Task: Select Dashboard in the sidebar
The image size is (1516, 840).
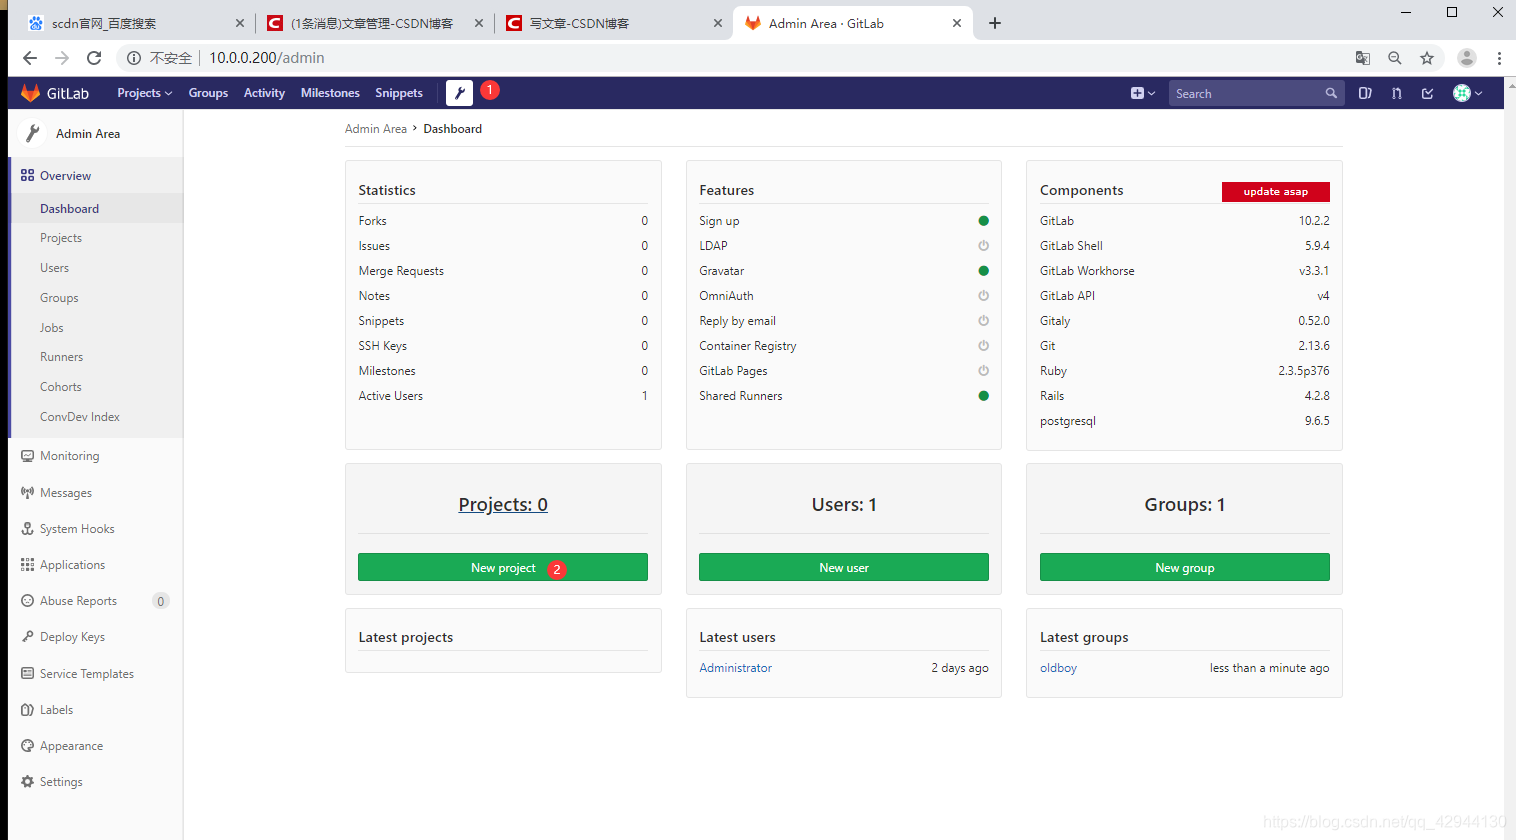Action: coord(96,208)
